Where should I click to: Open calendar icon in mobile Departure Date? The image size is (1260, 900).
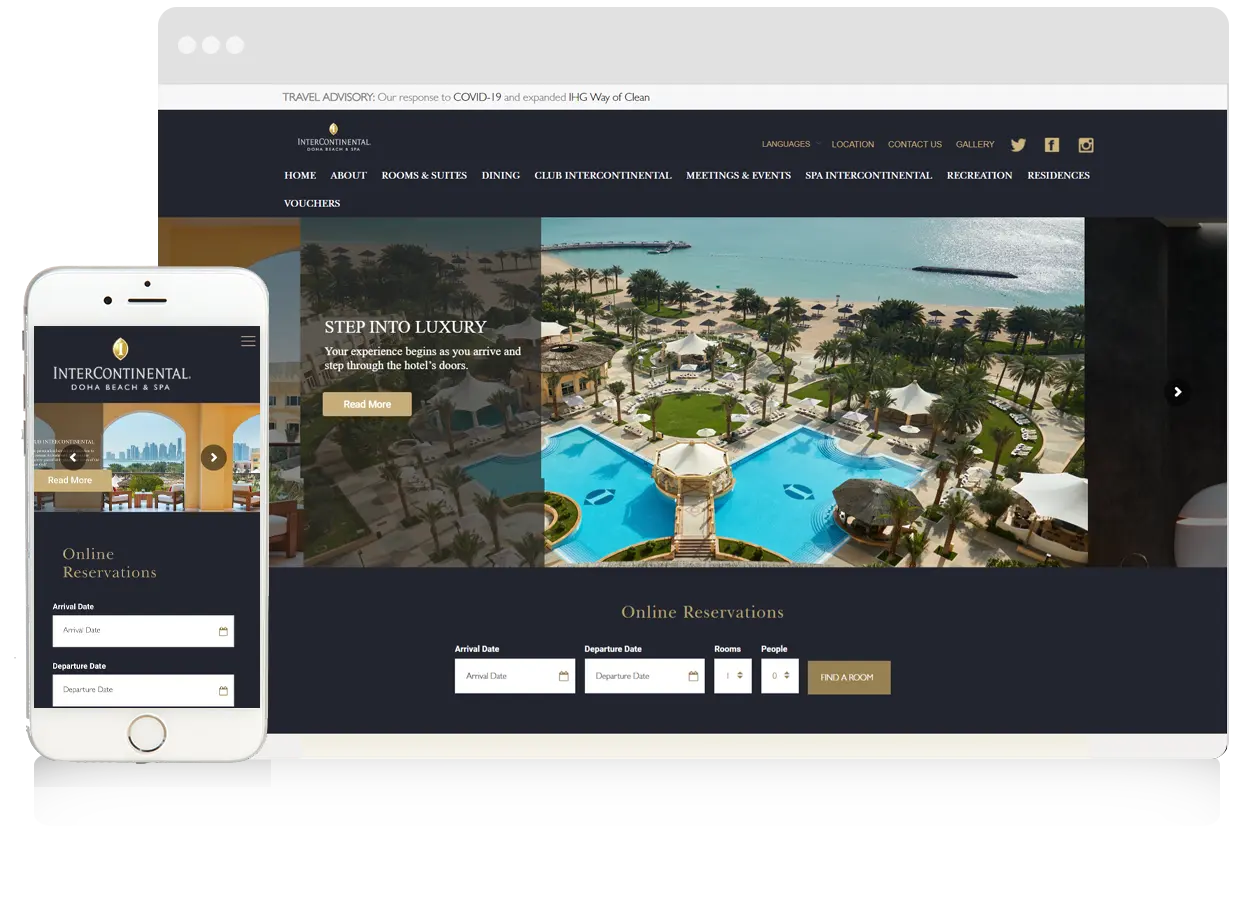point(223,690)
